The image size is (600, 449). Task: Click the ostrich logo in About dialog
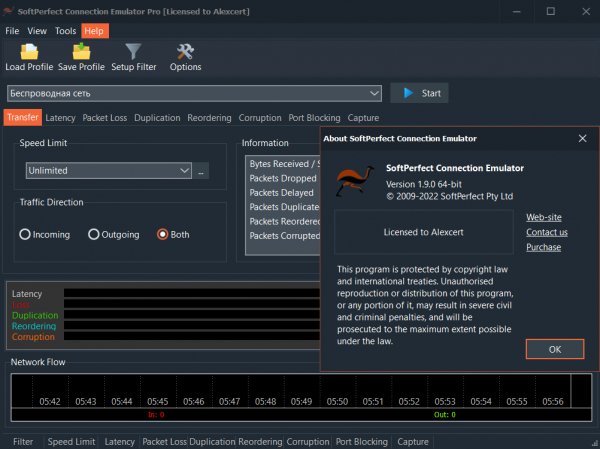pyautogui.click(x=354, y=180)
